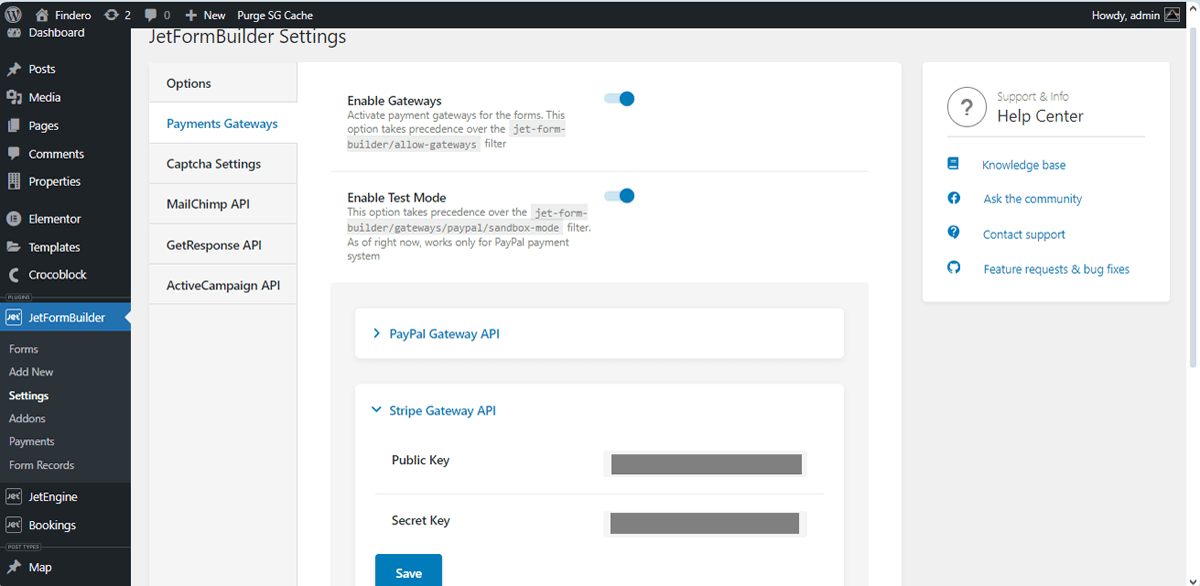This screenshot has height=586, width=1200.
Task: Click the Facebook icon next to Ask the community
Action: pyautogui.click(x=953, y=199)
